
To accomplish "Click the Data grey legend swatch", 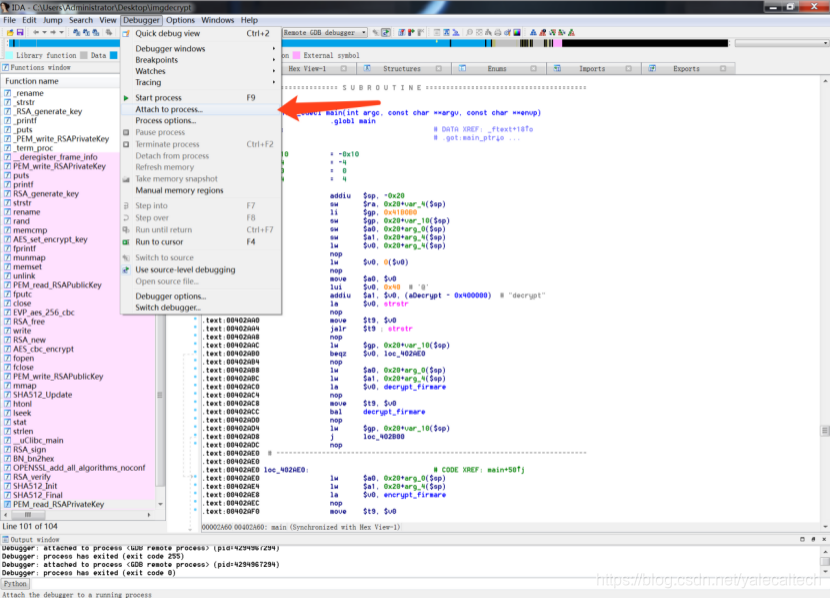I will tap(84, 56).
